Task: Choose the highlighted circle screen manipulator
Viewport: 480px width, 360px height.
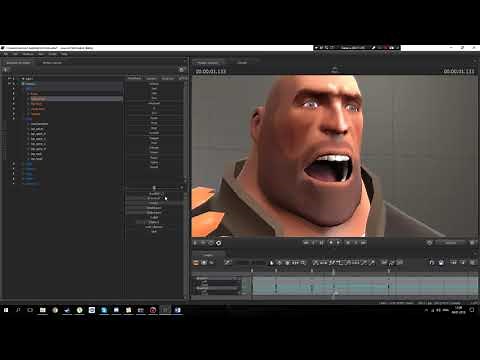Action: (219, 243)
